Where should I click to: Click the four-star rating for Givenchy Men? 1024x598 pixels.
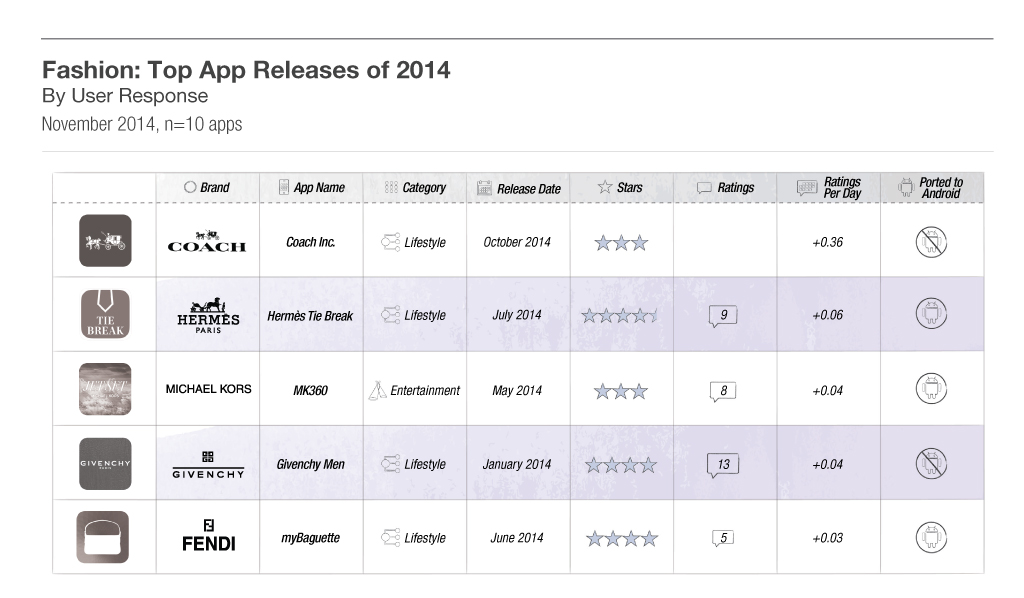[621, 465]
